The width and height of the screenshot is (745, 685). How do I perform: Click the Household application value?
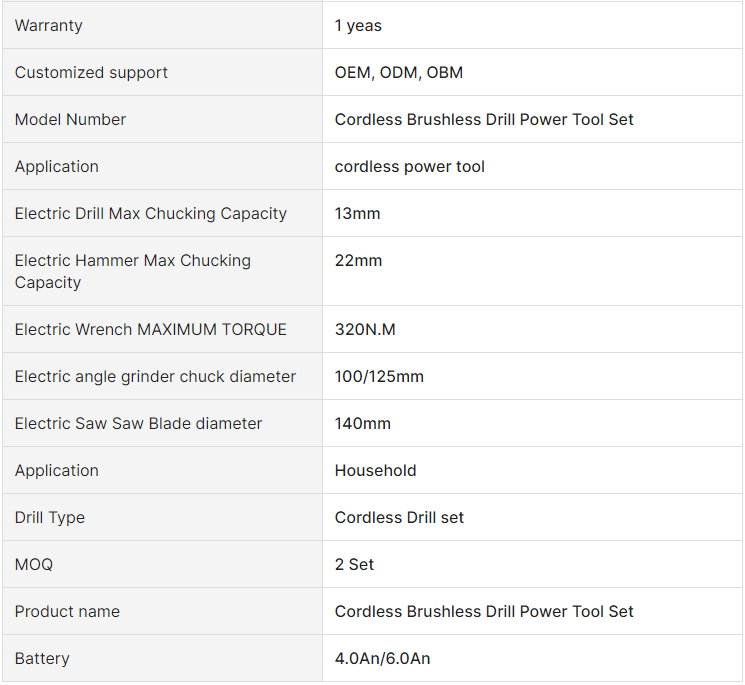375,471
